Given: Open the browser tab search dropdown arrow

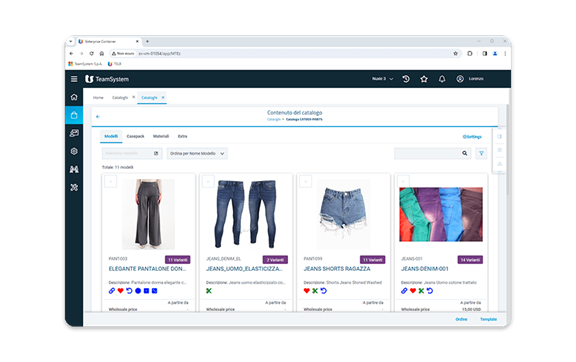Looking at the screenshot, I should point(71,42).
